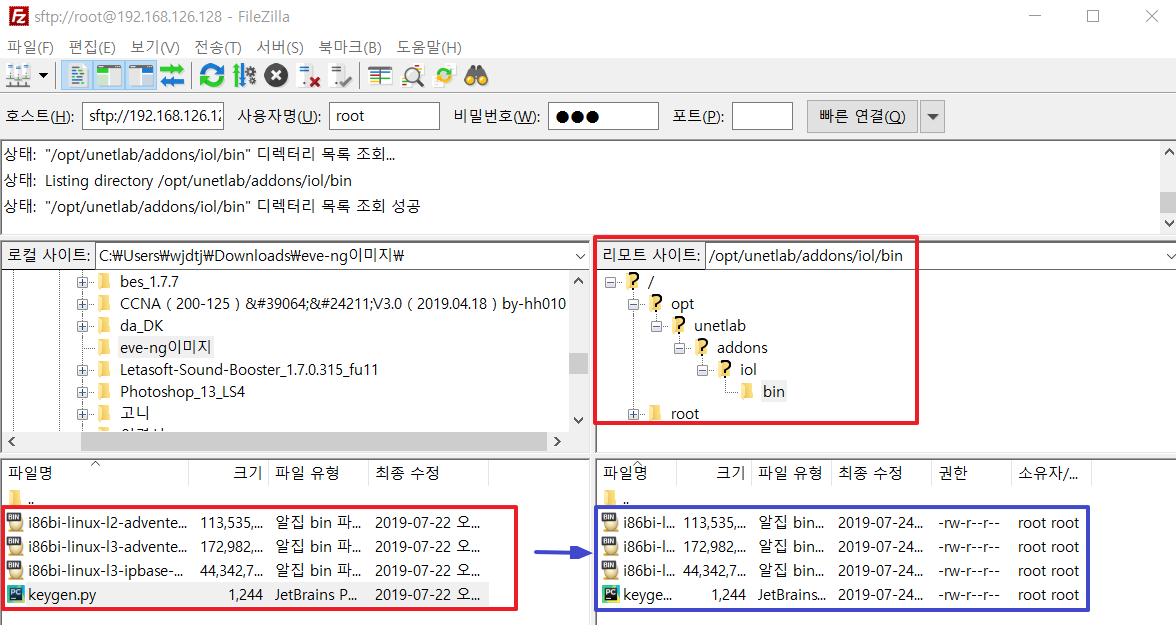
Task: Sort remote files by 소유자 column
Action: pyautogui.click(x=1051, y=473)
